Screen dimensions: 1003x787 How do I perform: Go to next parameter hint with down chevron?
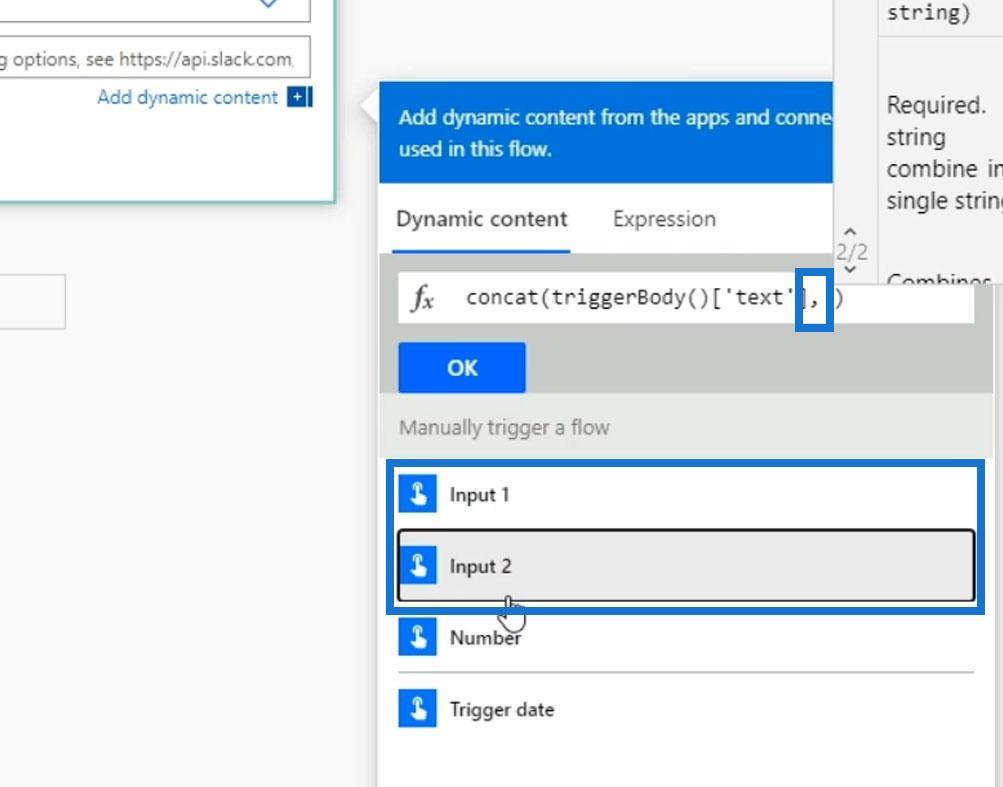point(850,269)
